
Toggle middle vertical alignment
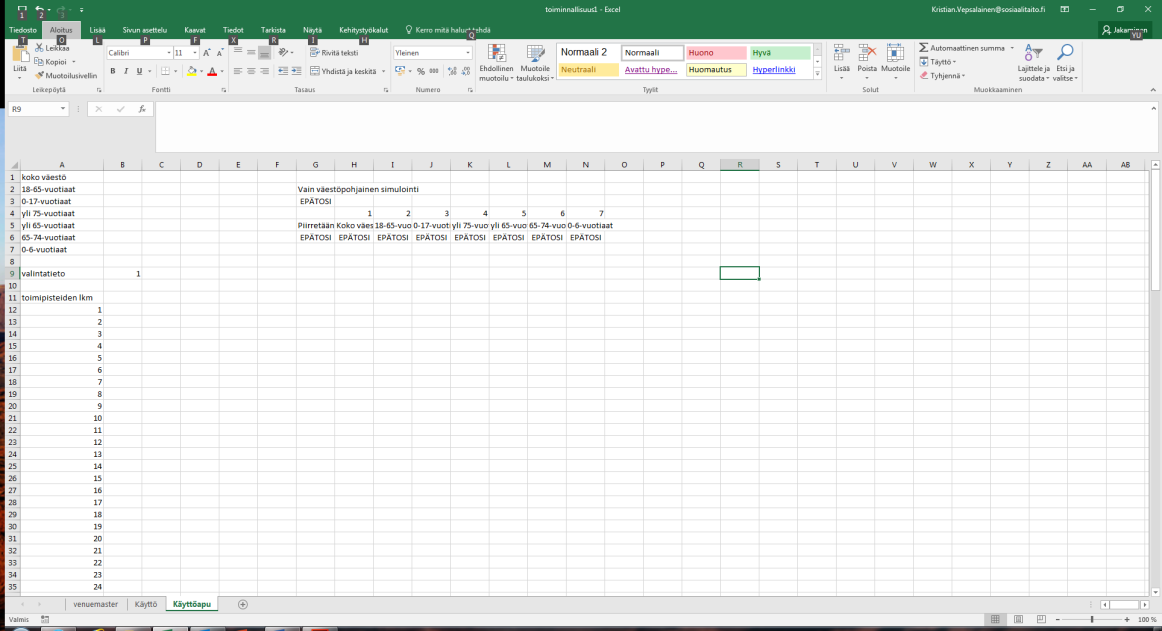251,53
